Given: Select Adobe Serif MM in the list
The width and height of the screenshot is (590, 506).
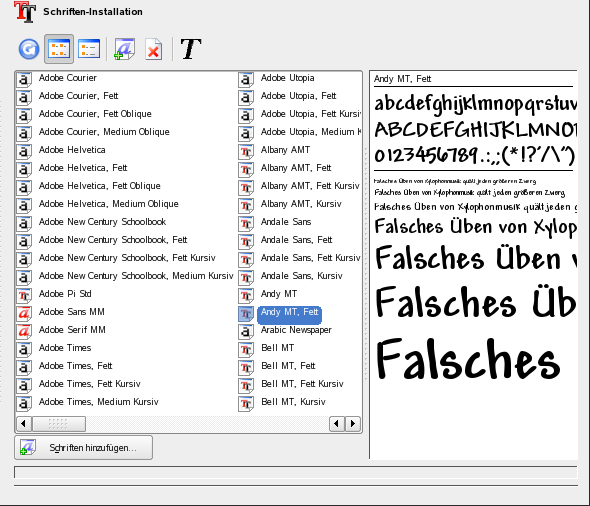Looking at the screenshot, I should 72,330.
